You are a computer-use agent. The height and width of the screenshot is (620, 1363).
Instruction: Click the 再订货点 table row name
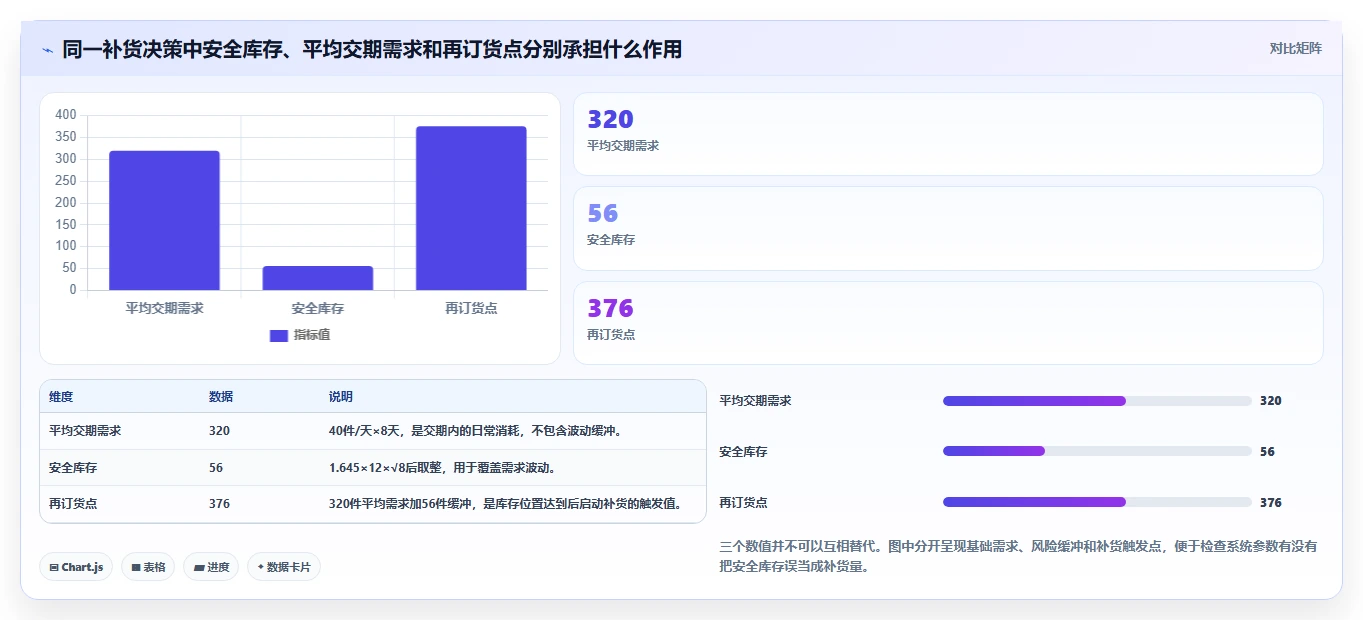point(73,504)
